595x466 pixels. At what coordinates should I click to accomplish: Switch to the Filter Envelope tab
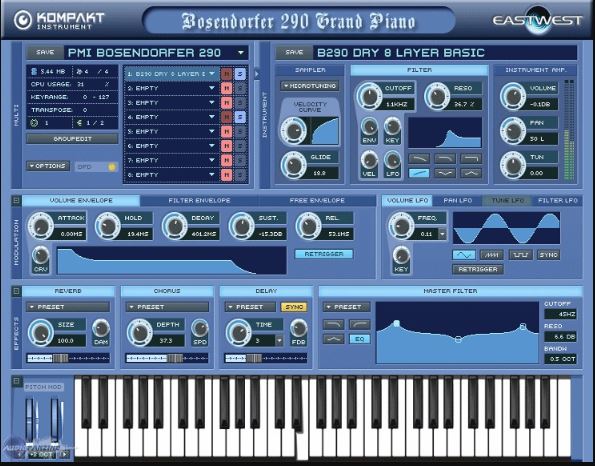199,200
